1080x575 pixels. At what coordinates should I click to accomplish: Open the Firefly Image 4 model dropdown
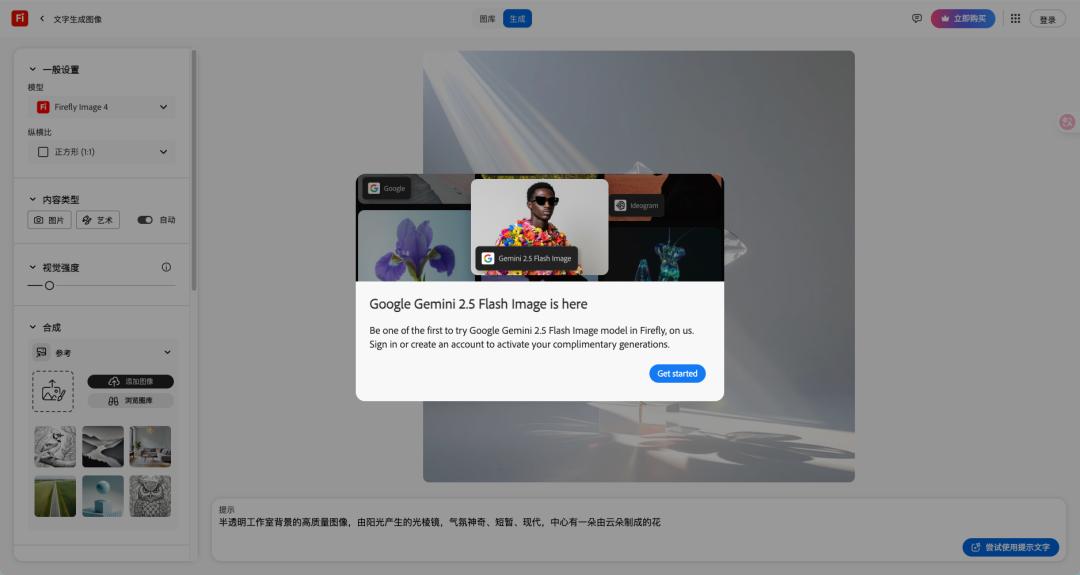(102, 107)
